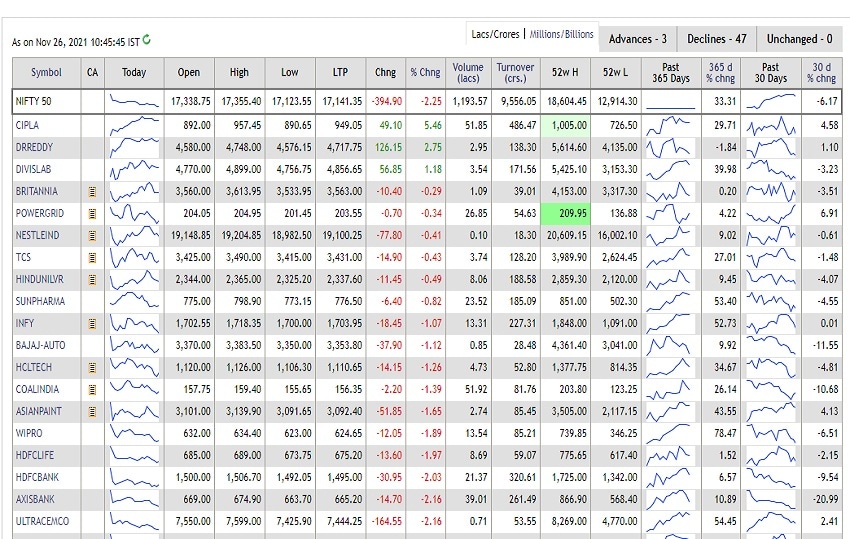Select the Lacs/Crores unit option
The image size is (850, 539).
point(495,34)
